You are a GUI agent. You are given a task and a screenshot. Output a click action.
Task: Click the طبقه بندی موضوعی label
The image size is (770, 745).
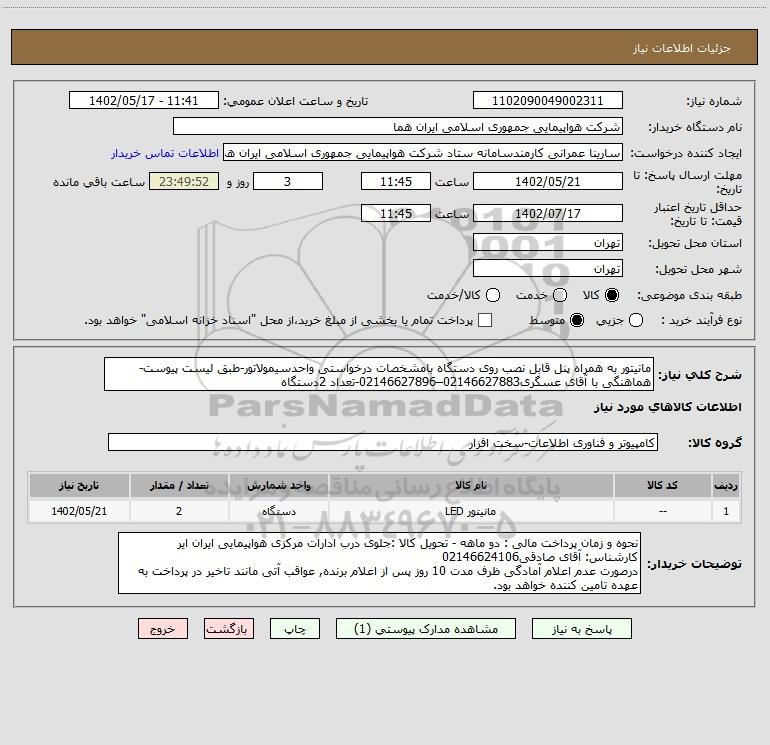point(689,296)
